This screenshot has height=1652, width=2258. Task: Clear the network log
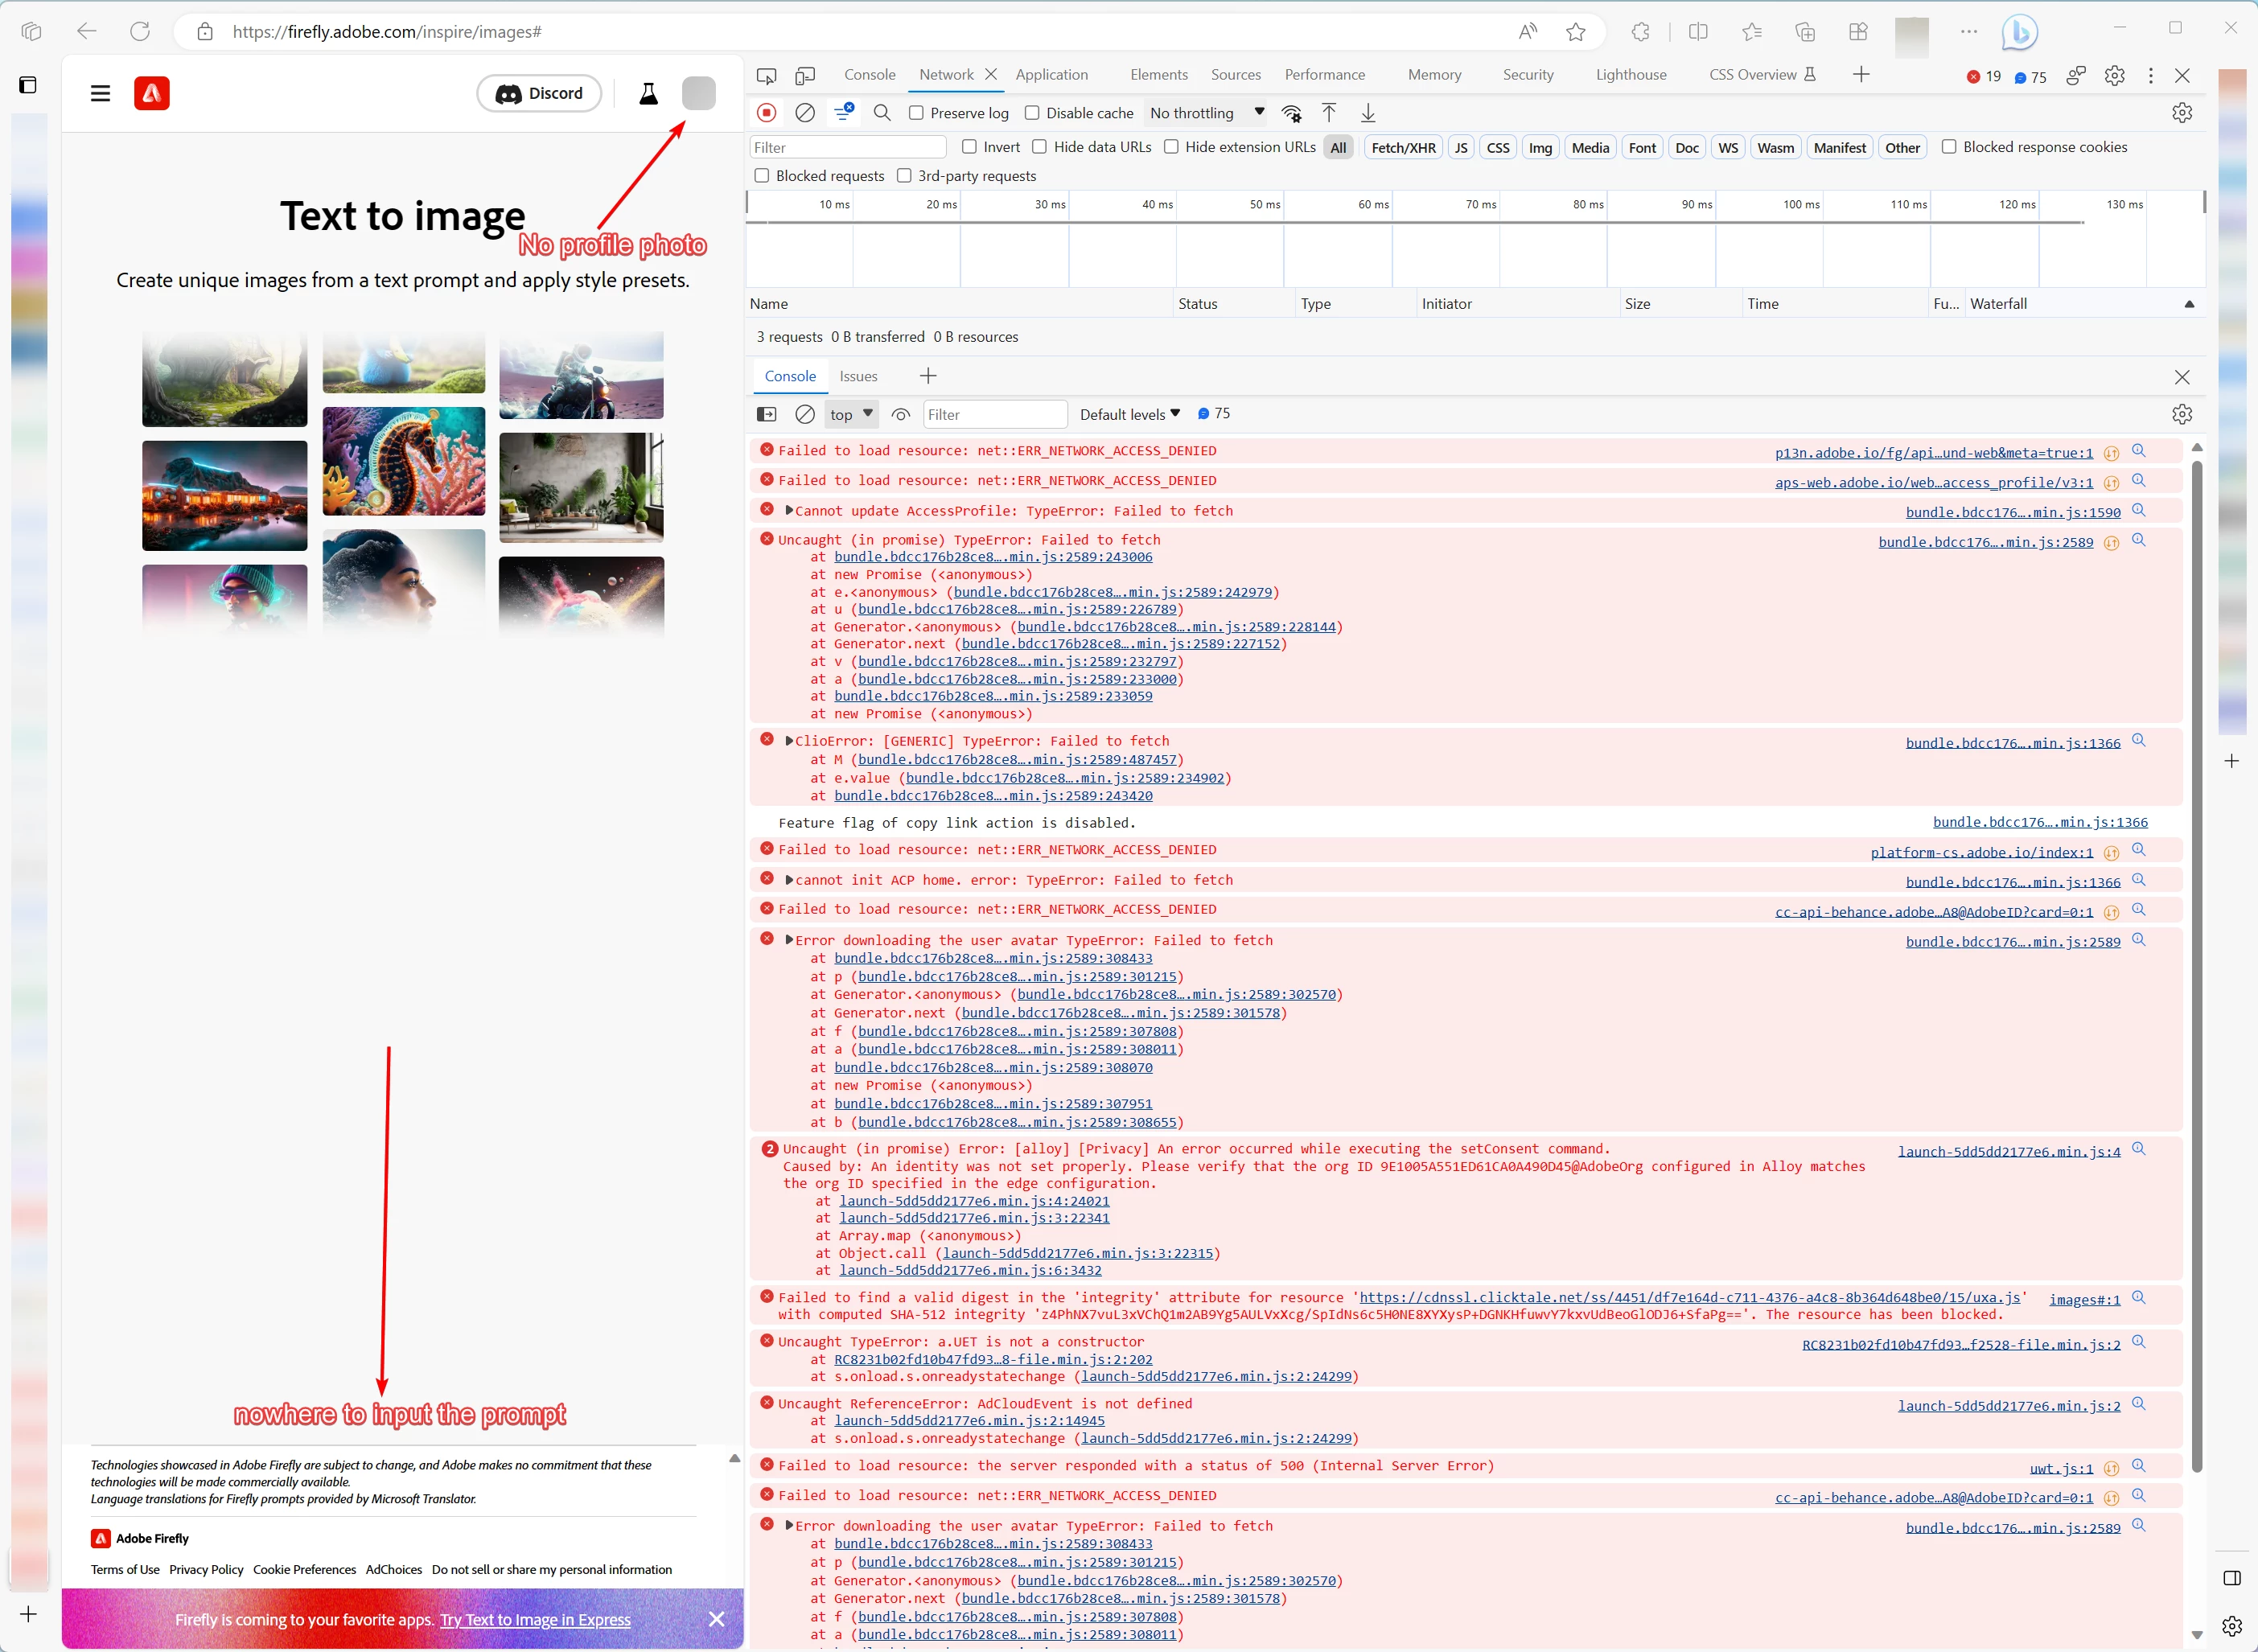pos(805,113)
